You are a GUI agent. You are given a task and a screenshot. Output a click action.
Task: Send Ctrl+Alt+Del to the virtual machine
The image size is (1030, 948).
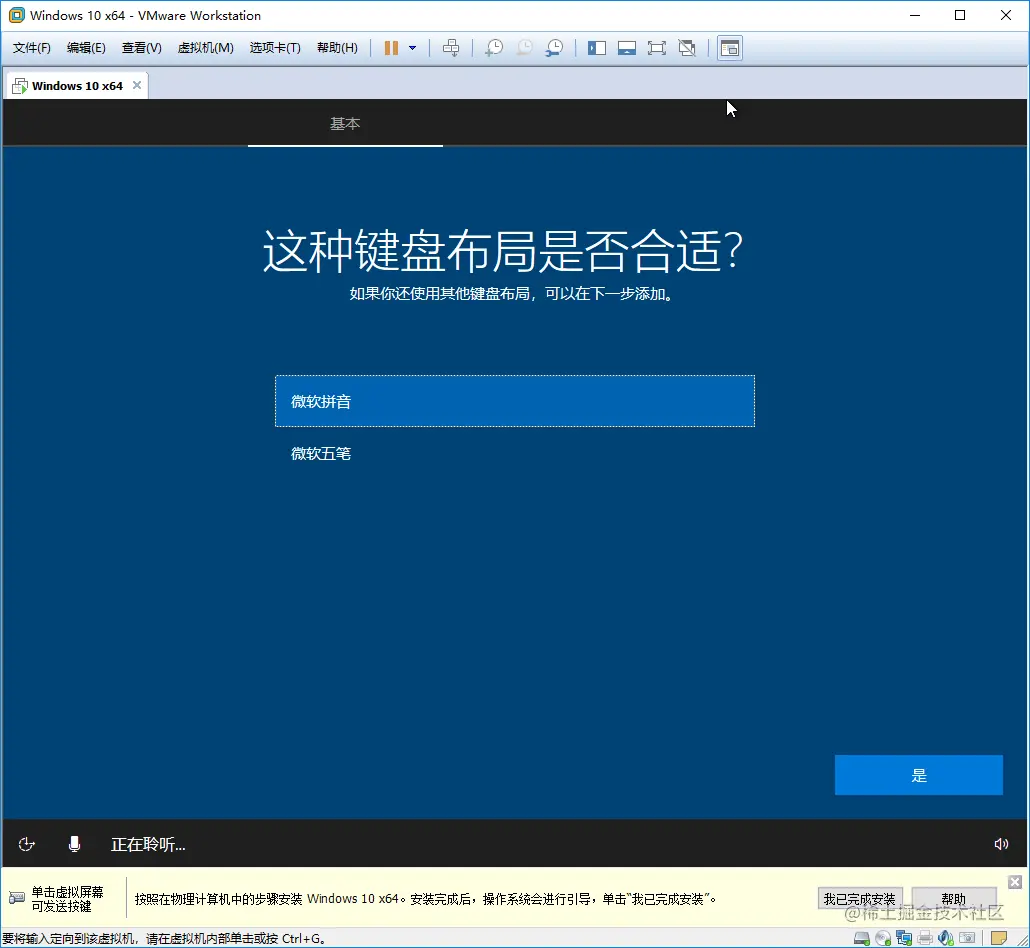click(x=451, y=48)
